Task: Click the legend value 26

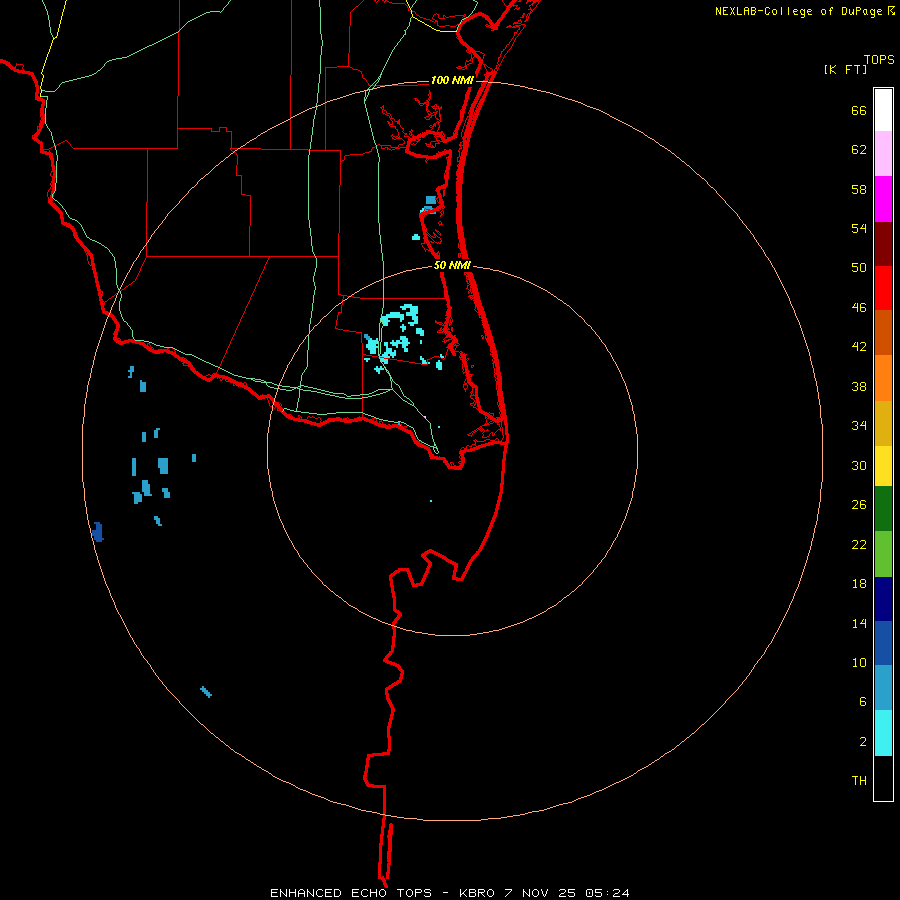Action: [x=859, y=505]
